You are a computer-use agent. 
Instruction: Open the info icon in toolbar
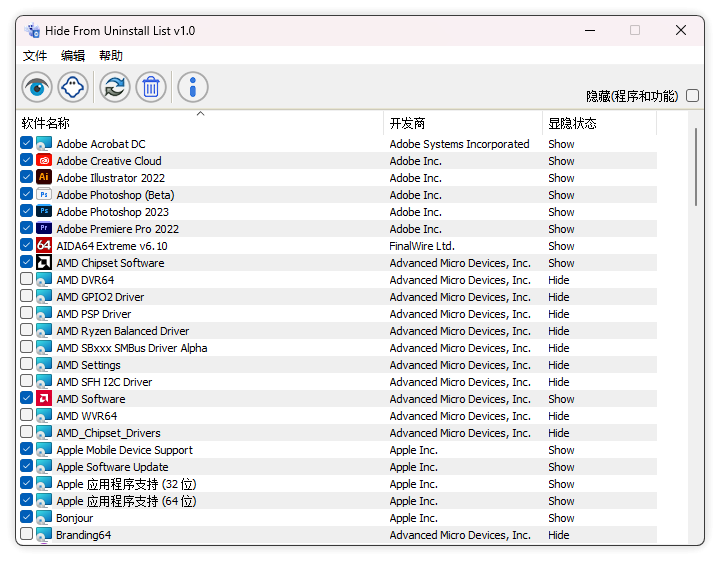pyautogui.click(x=193, y=87)
